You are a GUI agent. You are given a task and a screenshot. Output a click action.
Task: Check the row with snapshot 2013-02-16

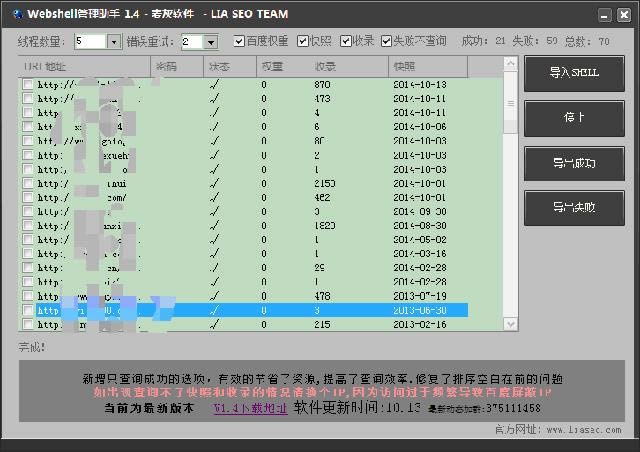(x=28, y=324)
